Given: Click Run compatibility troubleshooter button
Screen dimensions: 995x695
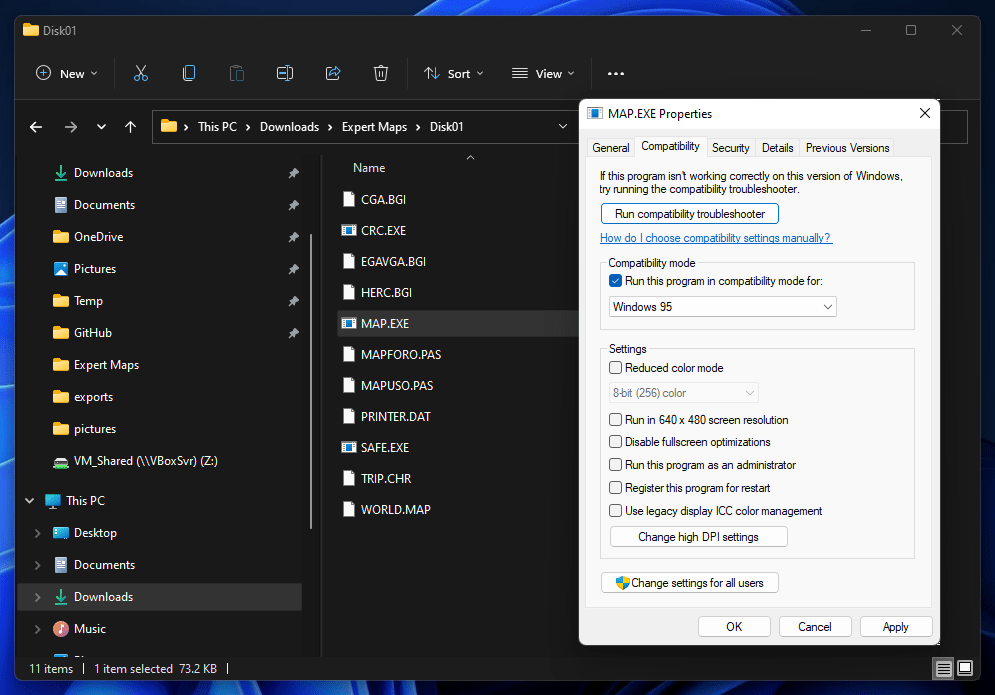Looking at the screenshot, I should click(689, 214).
